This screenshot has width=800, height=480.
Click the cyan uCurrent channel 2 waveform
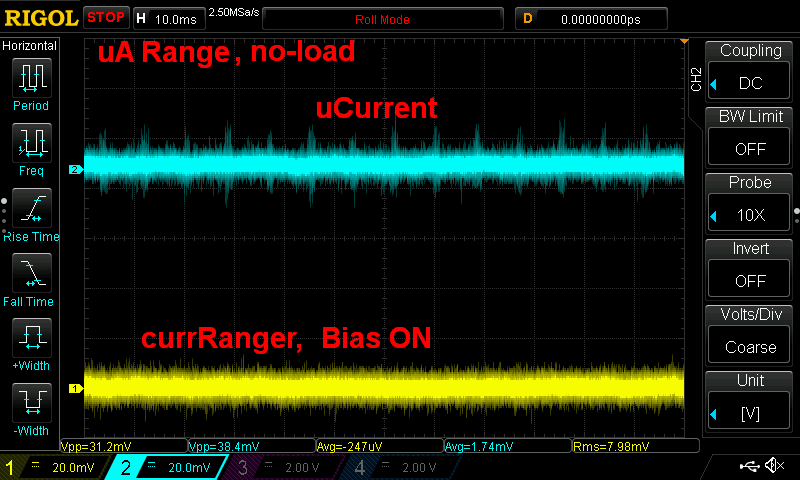[384, 166]
